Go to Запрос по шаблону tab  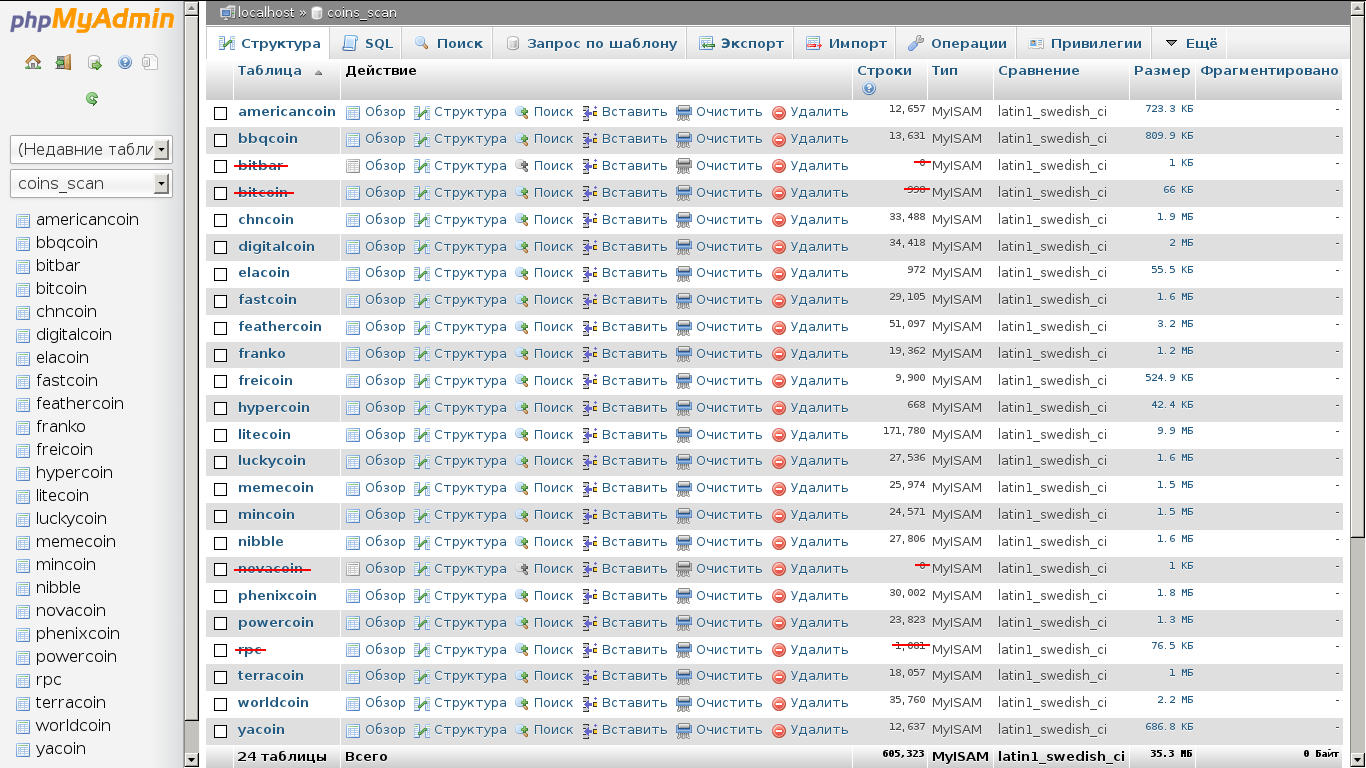(x=591, y=43)
